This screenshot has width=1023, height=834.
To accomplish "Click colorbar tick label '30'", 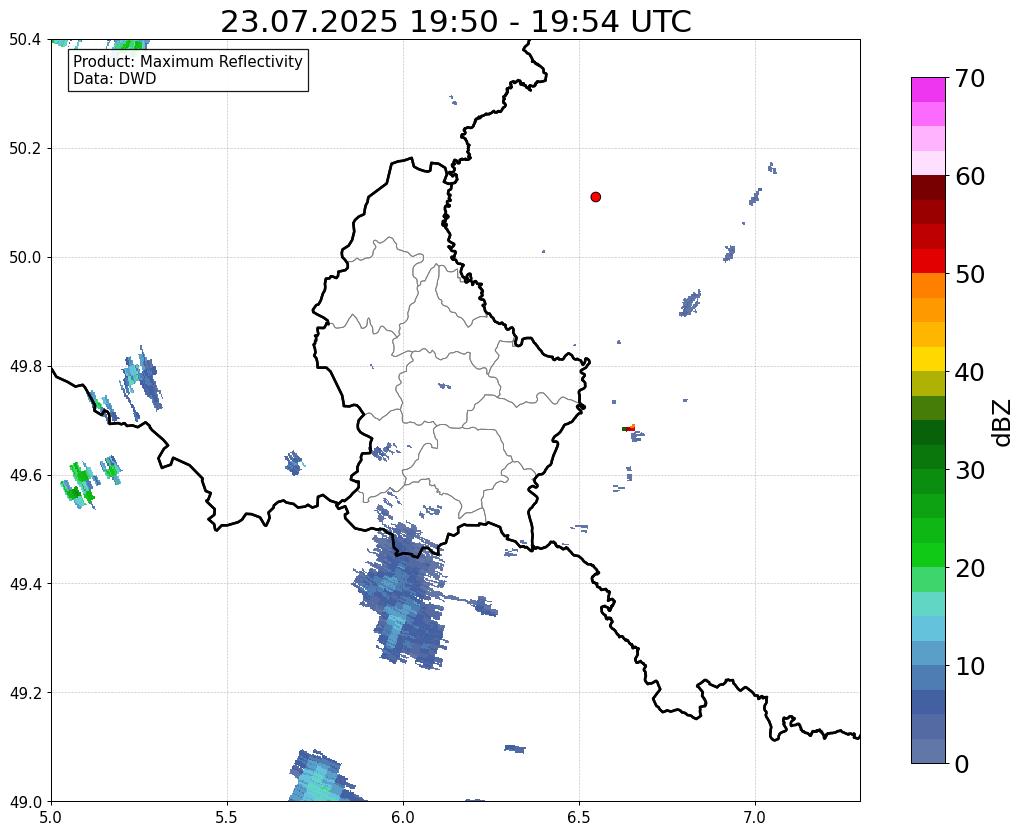I will point(970,470).
